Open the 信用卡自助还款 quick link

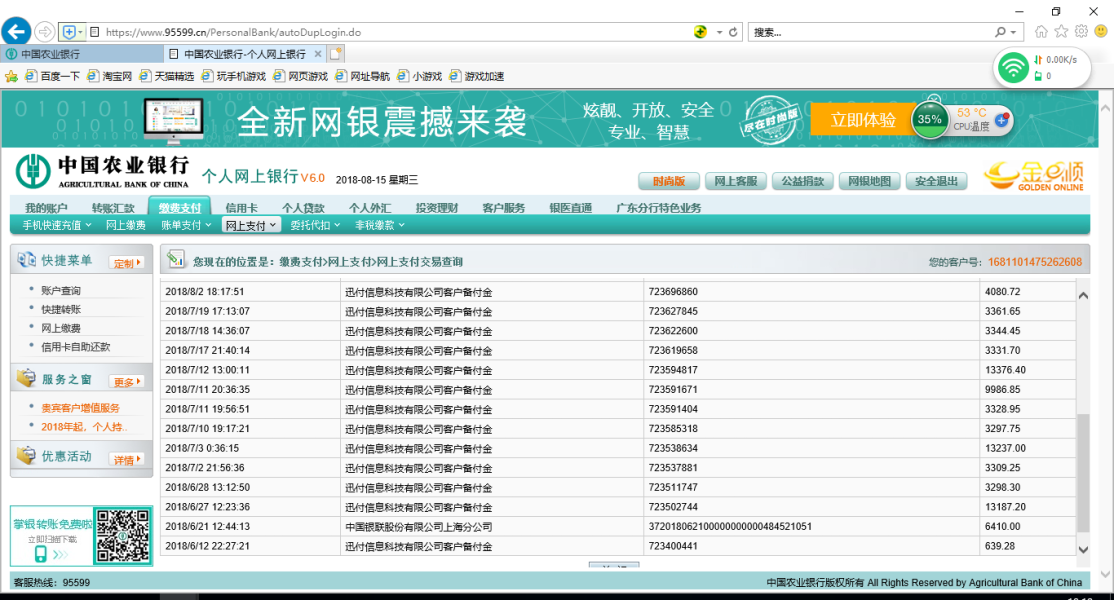(76, 347)
